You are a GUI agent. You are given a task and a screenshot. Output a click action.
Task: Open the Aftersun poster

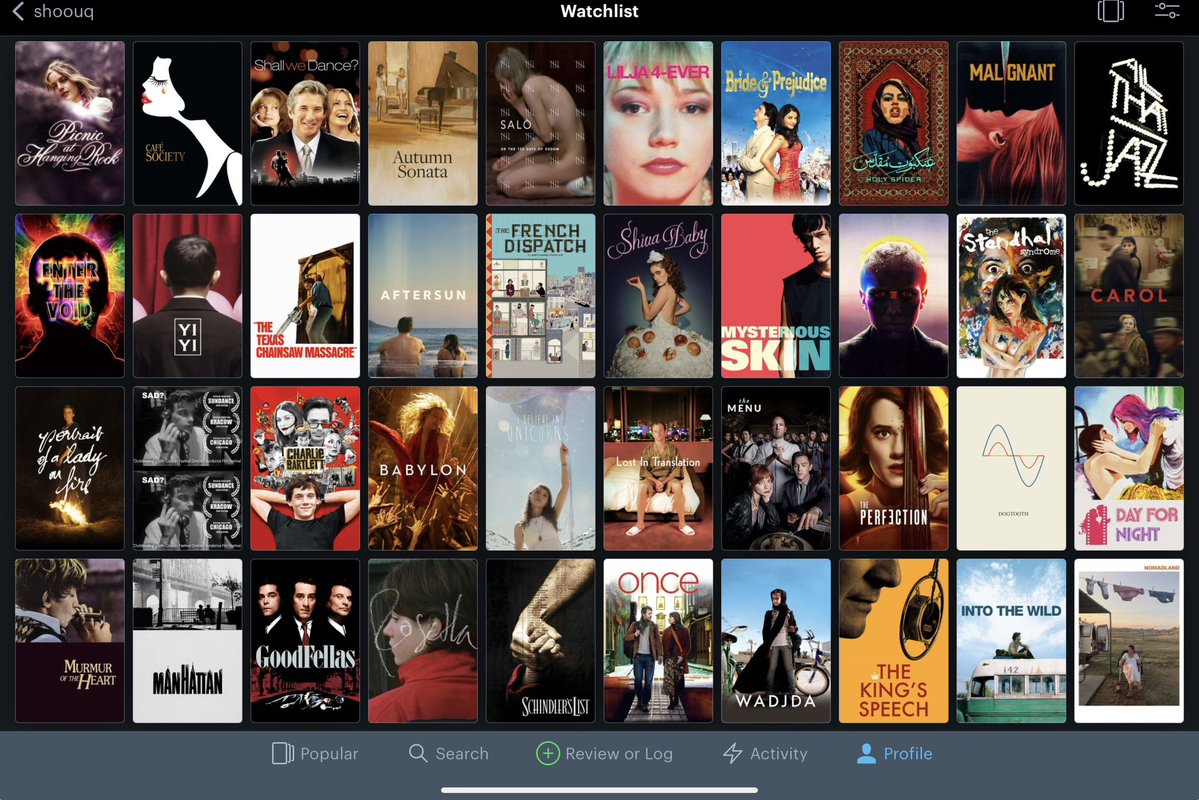(423, 296)
